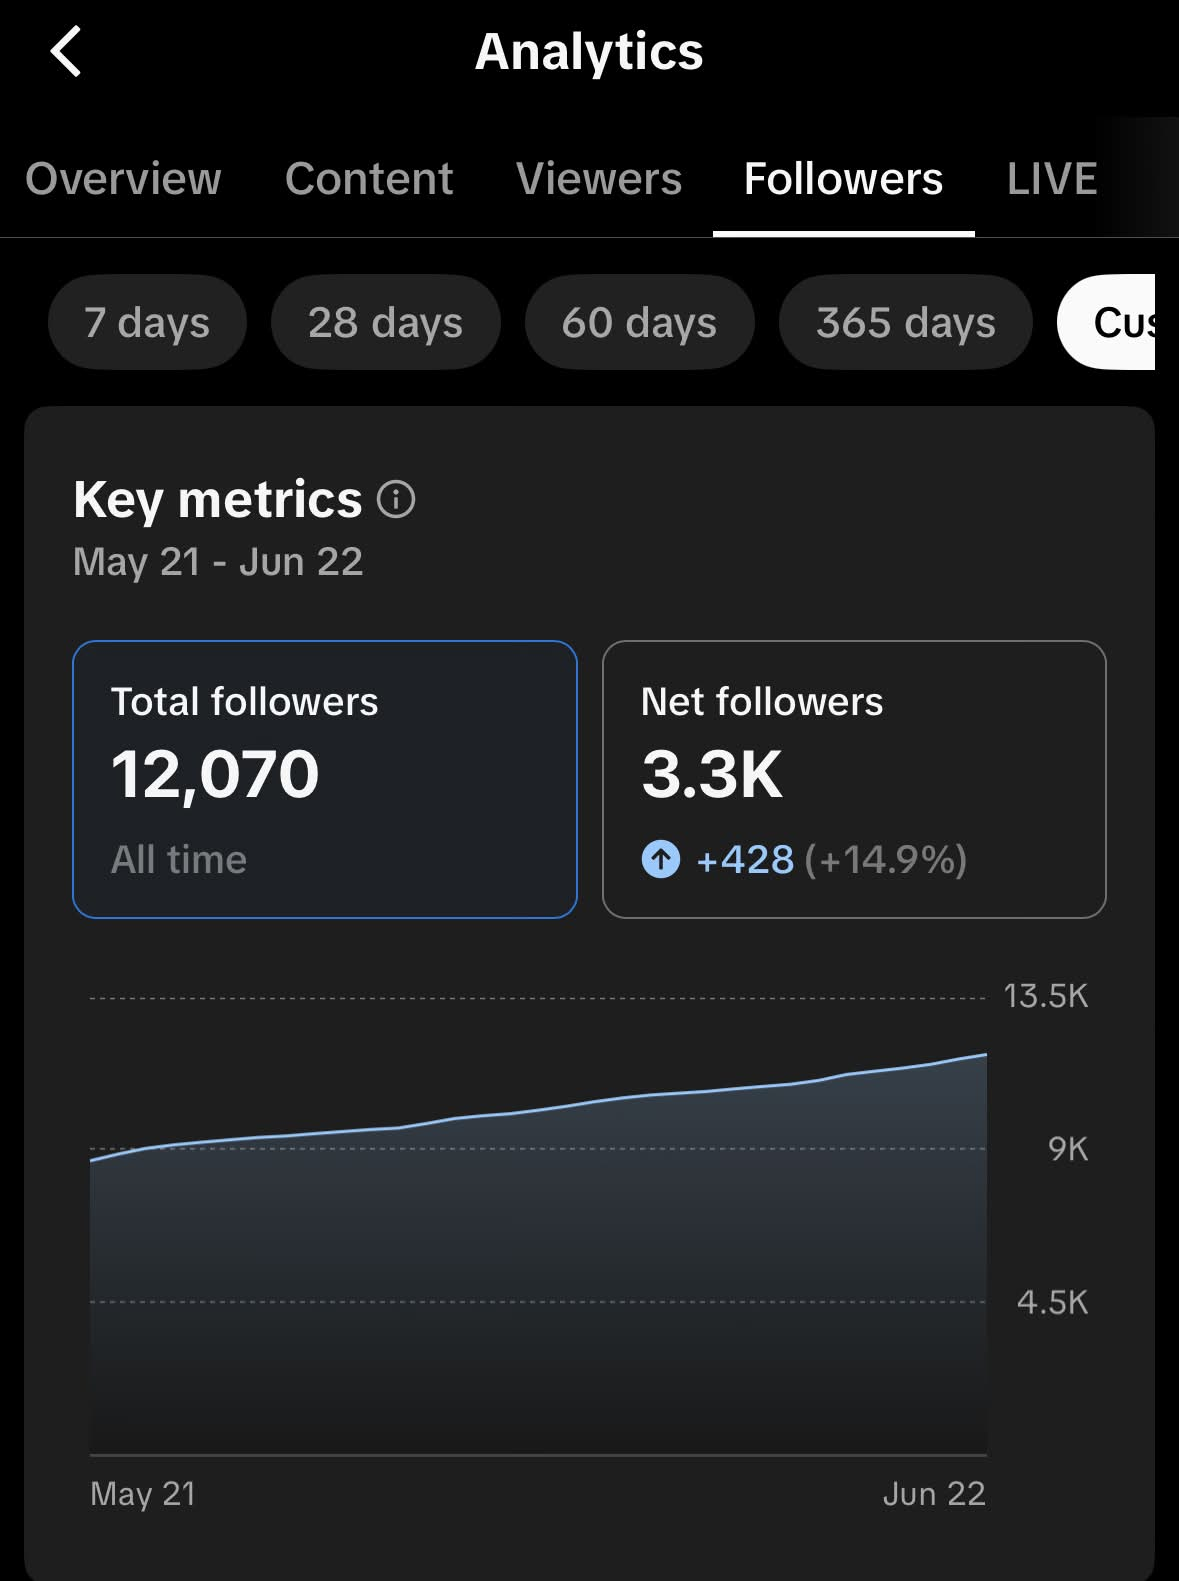The width and height of the screenshot is (1179, 1581).
Task: Open the Key metrics info icon
Action: (x=396, y=499)
